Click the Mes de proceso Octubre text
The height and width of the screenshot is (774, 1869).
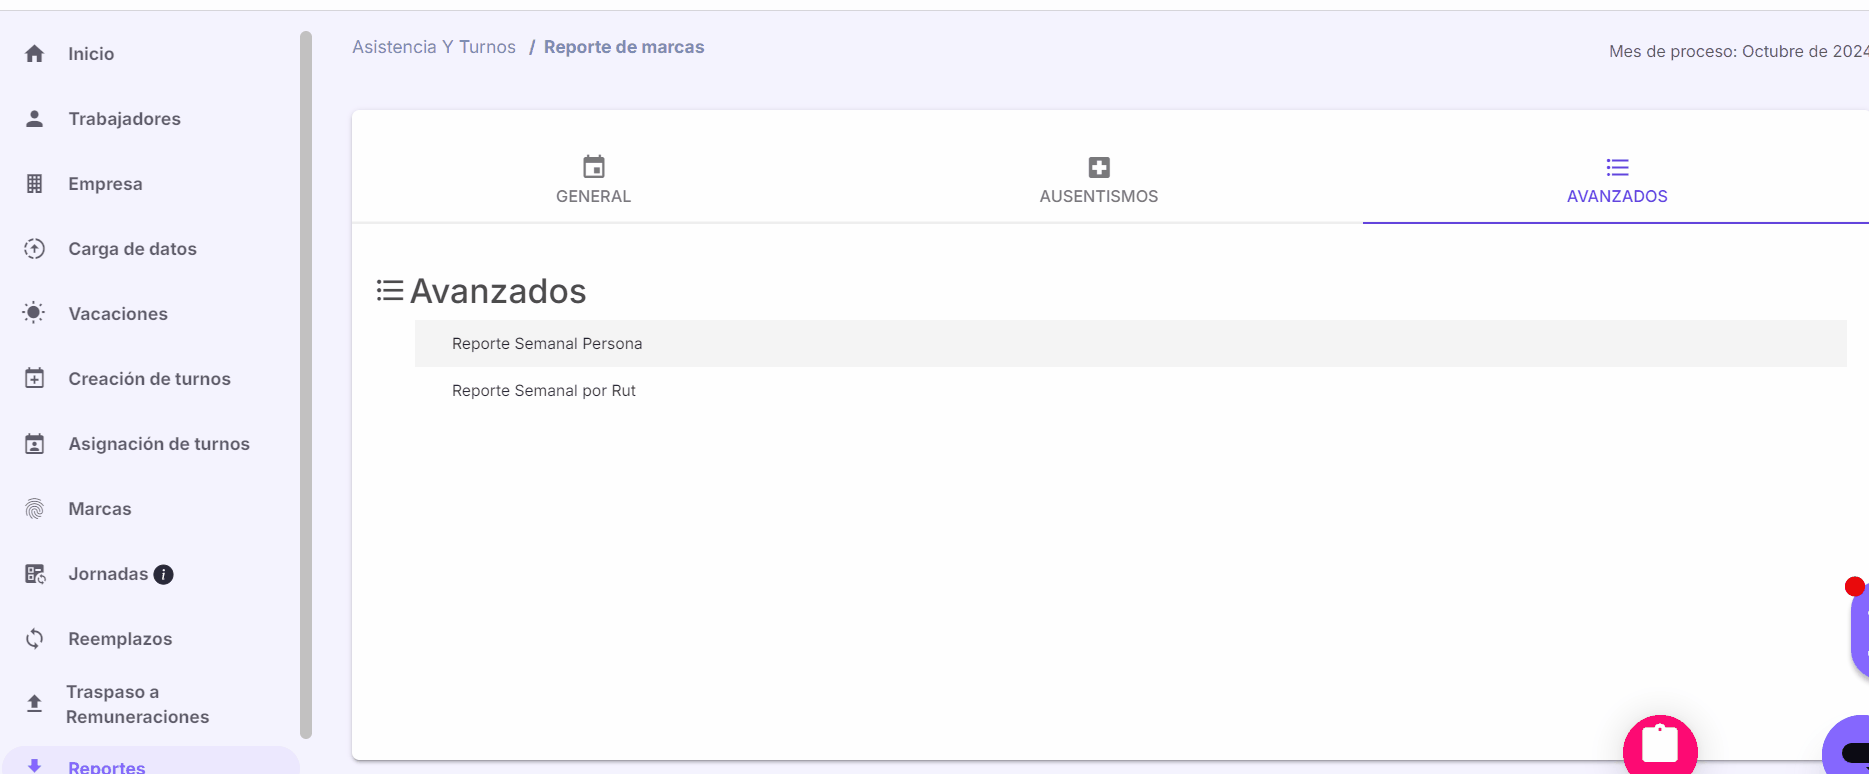[x=1738, y=52]
